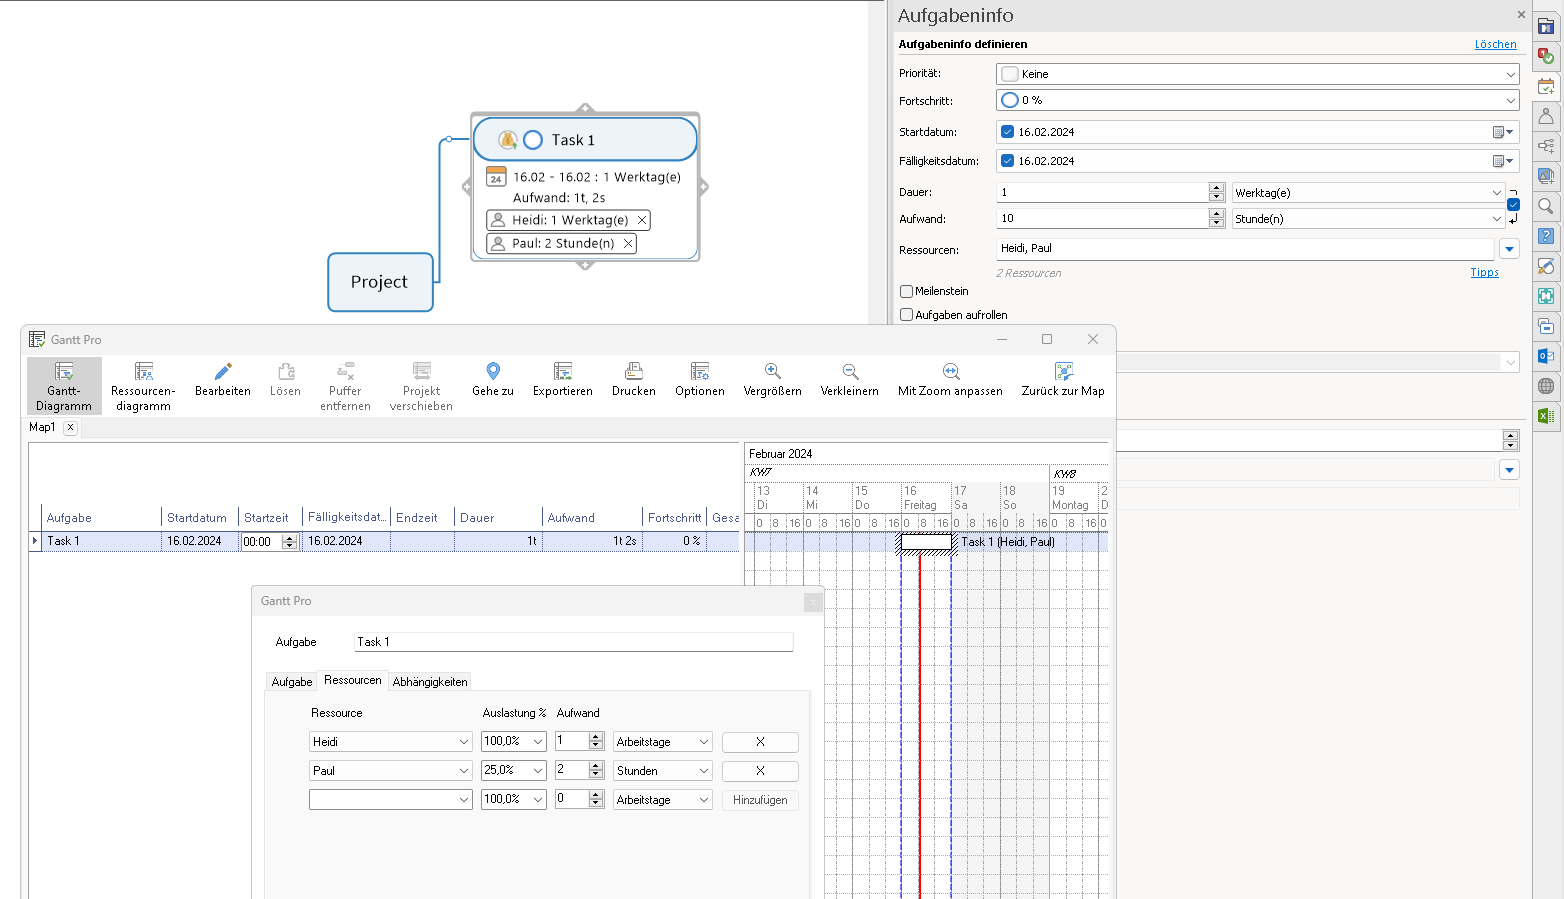Click Projekt verschieben toolbar icon

[x=421, y=386]
